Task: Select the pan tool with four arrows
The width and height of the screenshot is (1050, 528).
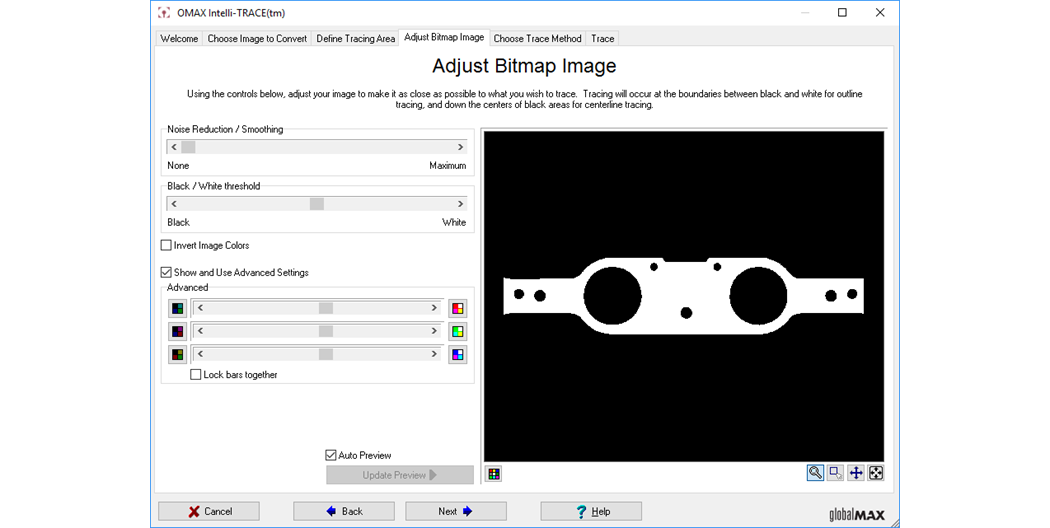Action: tap(856, 472)
